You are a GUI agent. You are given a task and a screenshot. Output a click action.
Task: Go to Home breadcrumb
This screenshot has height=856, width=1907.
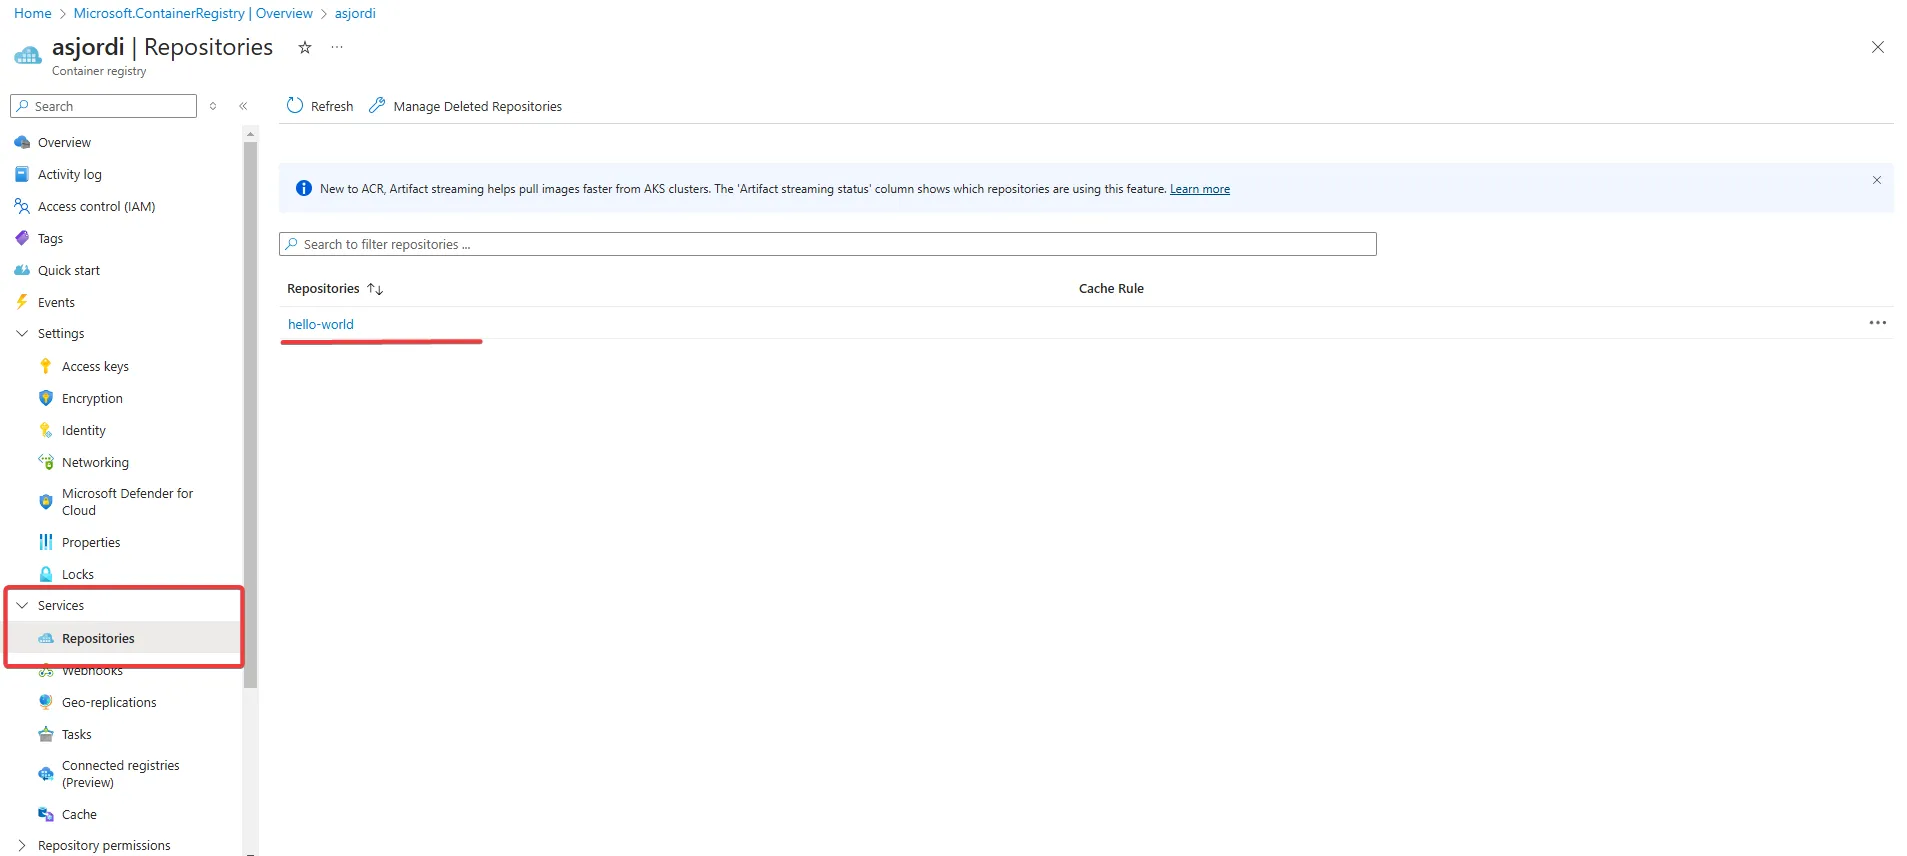[x=33, y=13]
